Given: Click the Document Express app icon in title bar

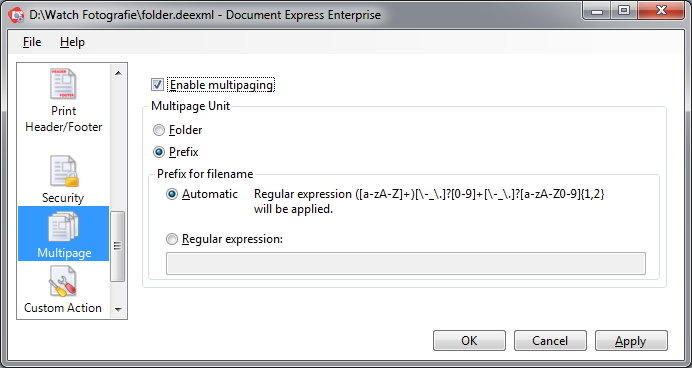Looking at the screenshot, I should pos(16,15).
